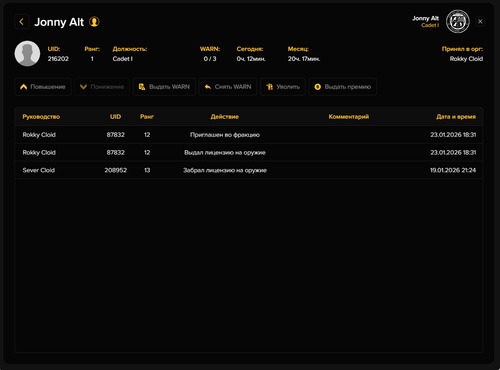
Task: Click the date 19.01.2026 21:24
Action: [453, 170]
